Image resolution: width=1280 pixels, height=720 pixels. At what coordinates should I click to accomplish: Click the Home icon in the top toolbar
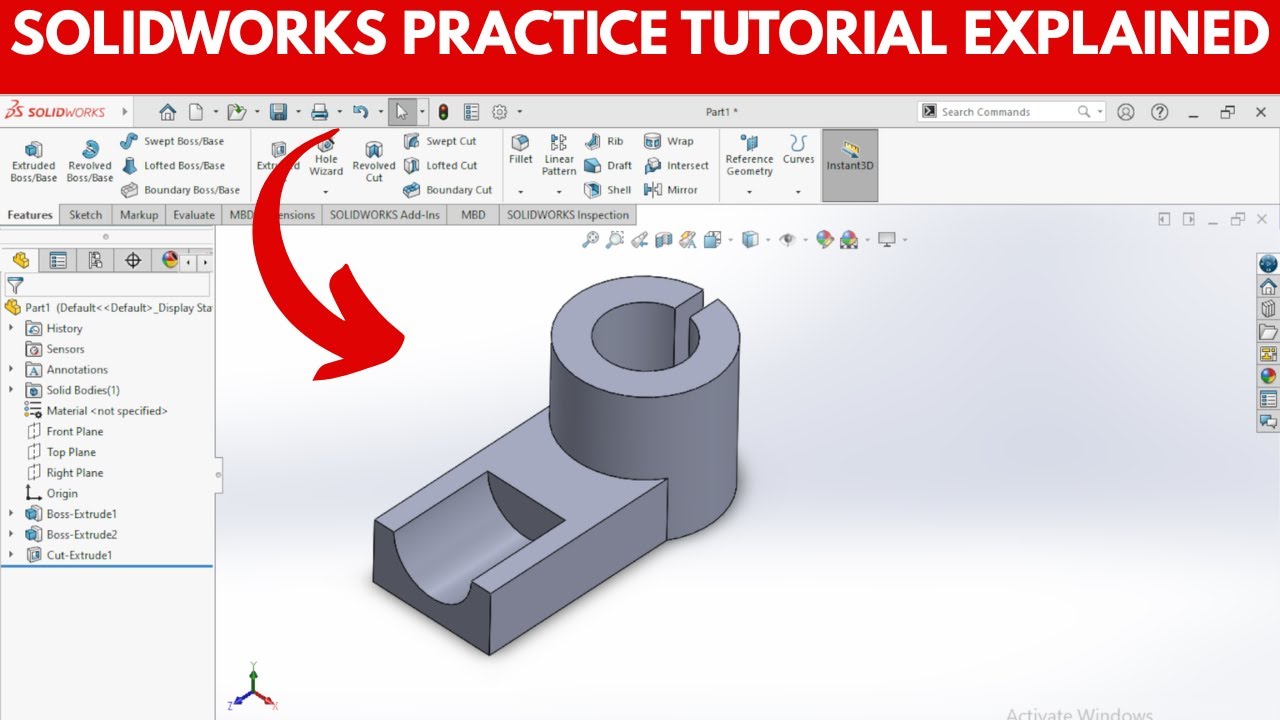click(x=167, y=112)
